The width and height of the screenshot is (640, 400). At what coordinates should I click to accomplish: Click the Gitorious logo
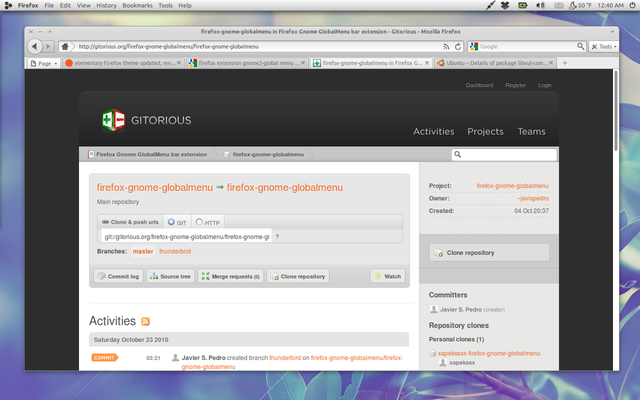tap(146, 120)
